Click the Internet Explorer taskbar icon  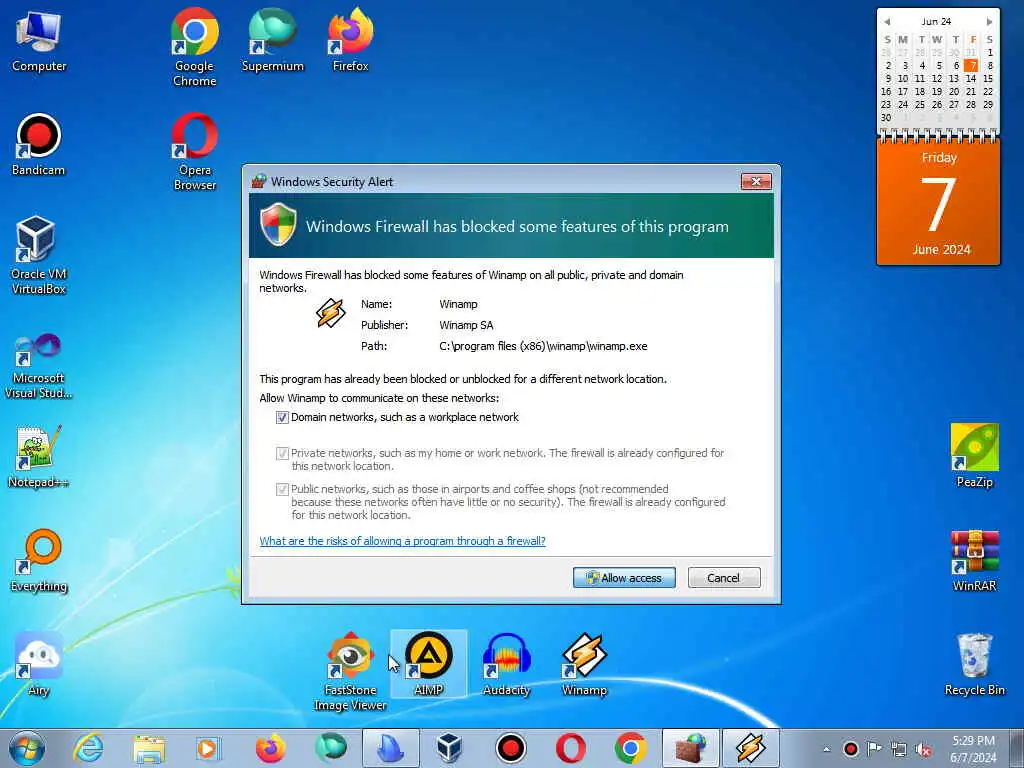(x=88, y=748)
